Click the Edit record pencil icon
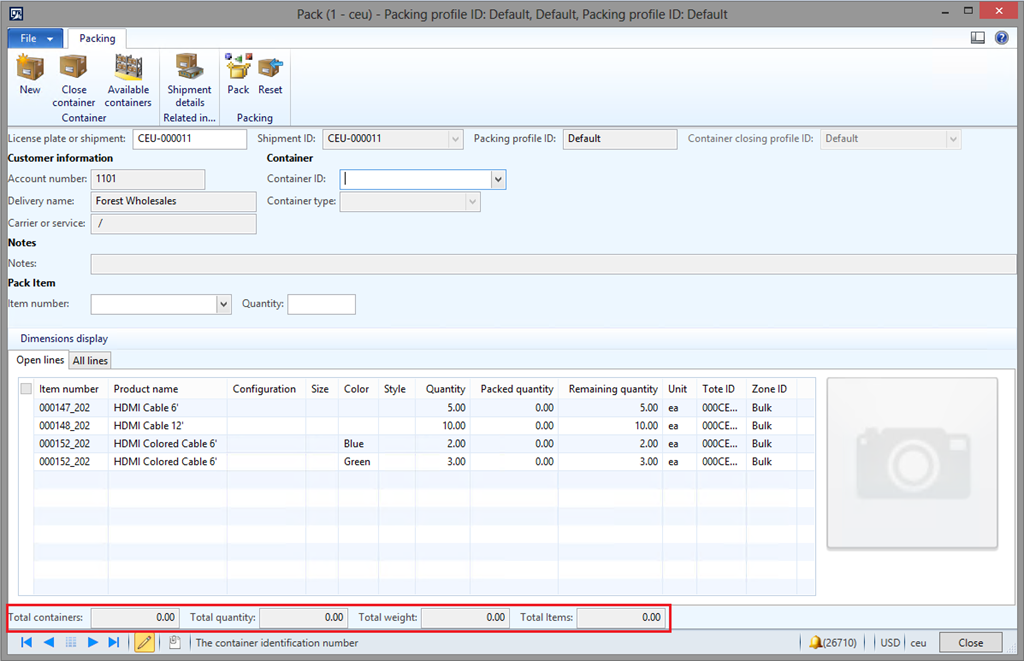Viewport: 1024px width, 661px height. (x=144, y=642)
